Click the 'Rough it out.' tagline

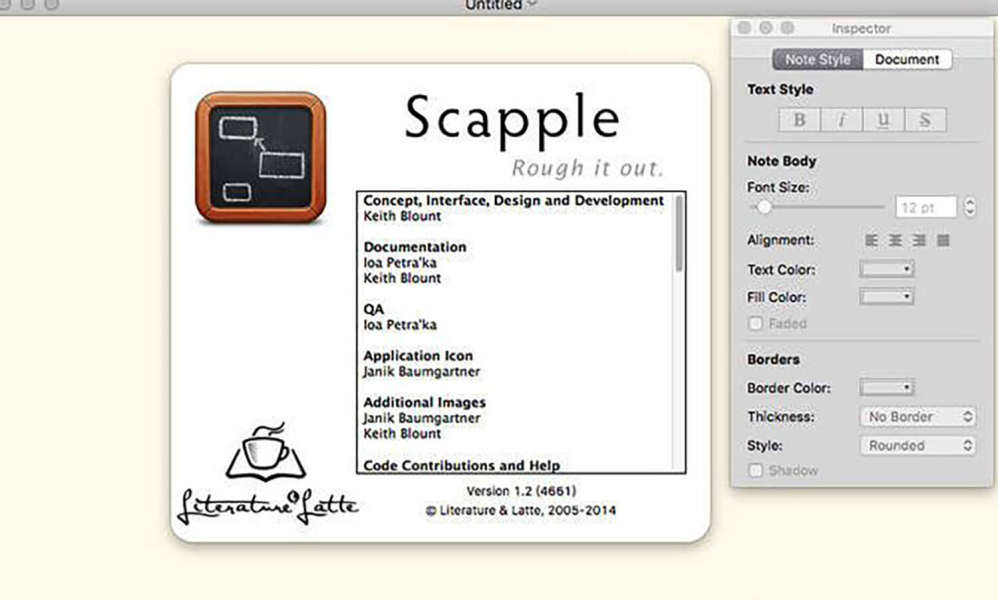click(587, 168)
